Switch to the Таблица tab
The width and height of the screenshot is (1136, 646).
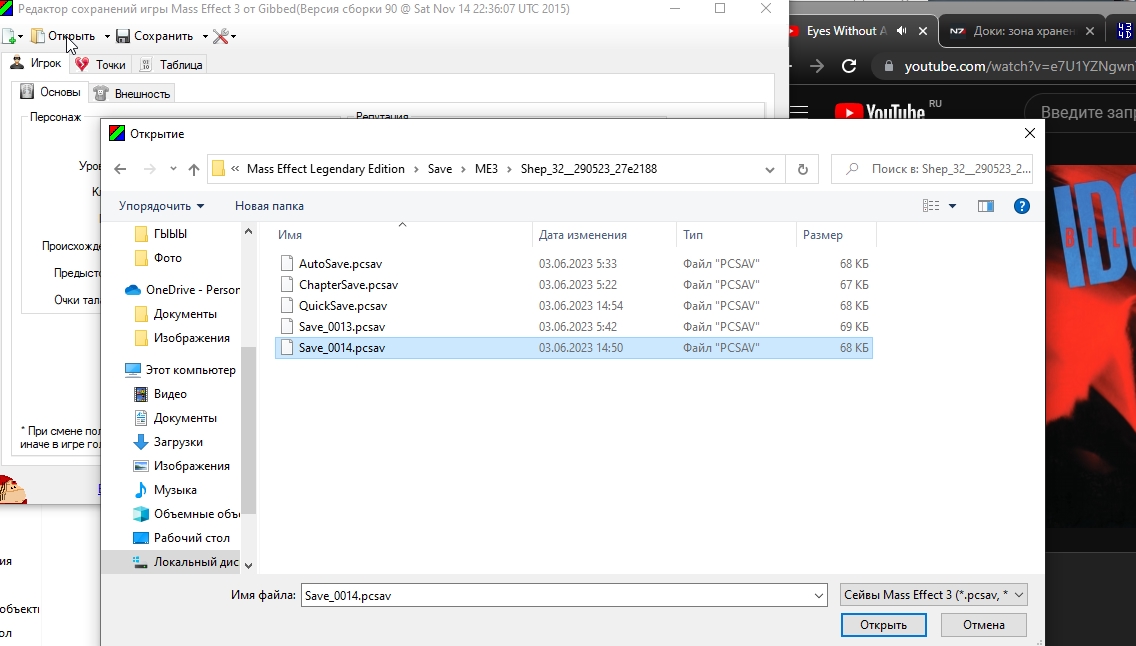point(171,64)
